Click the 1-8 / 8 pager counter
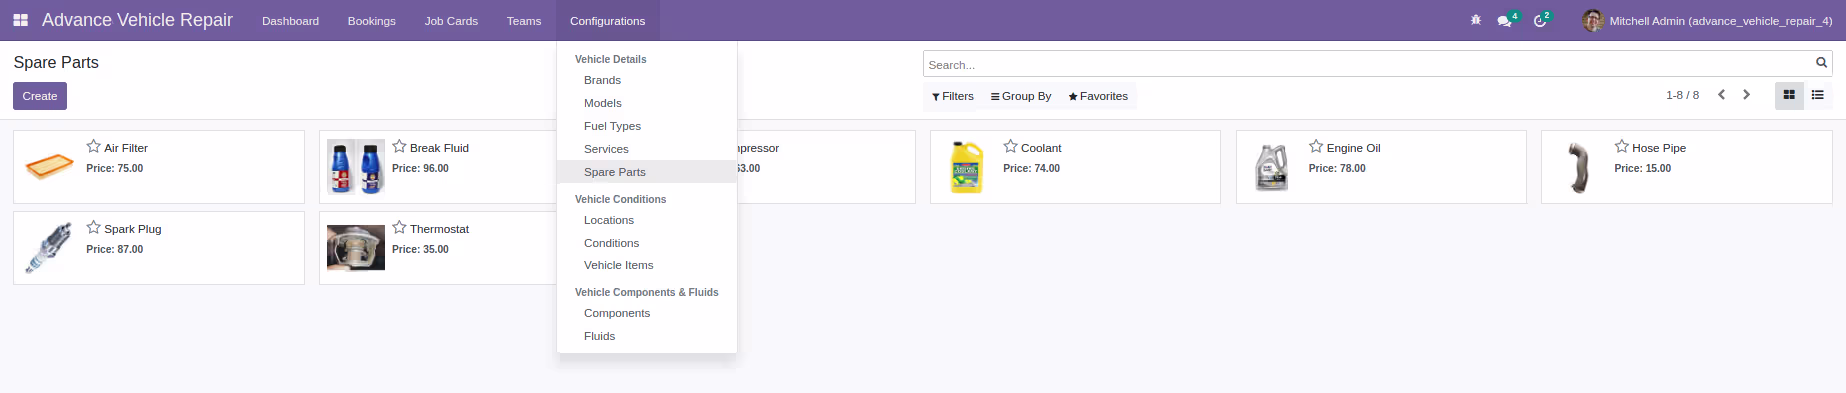1846x393 pixels. point(1682,95)
